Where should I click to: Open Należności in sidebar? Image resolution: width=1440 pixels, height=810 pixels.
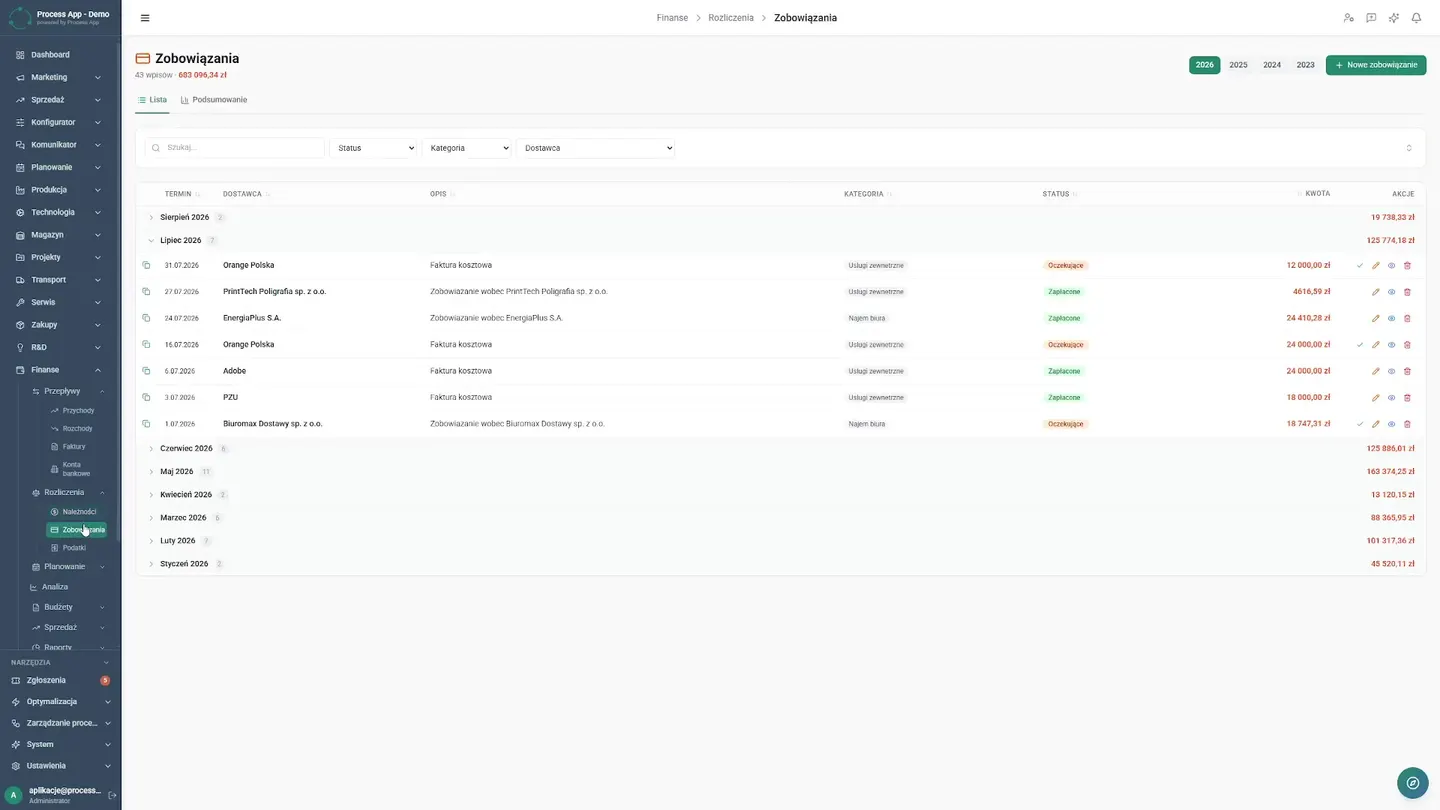coord(79,512)
